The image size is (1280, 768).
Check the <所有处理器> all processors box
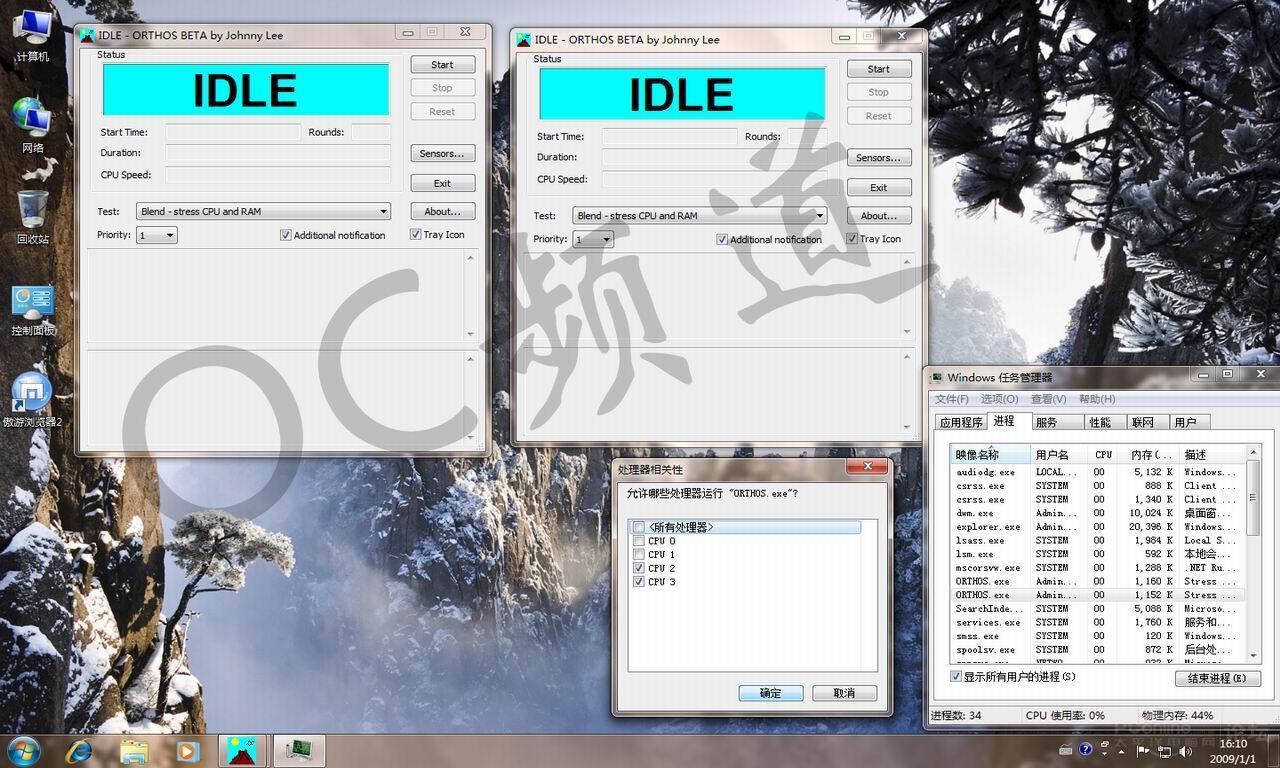point(638,527)
